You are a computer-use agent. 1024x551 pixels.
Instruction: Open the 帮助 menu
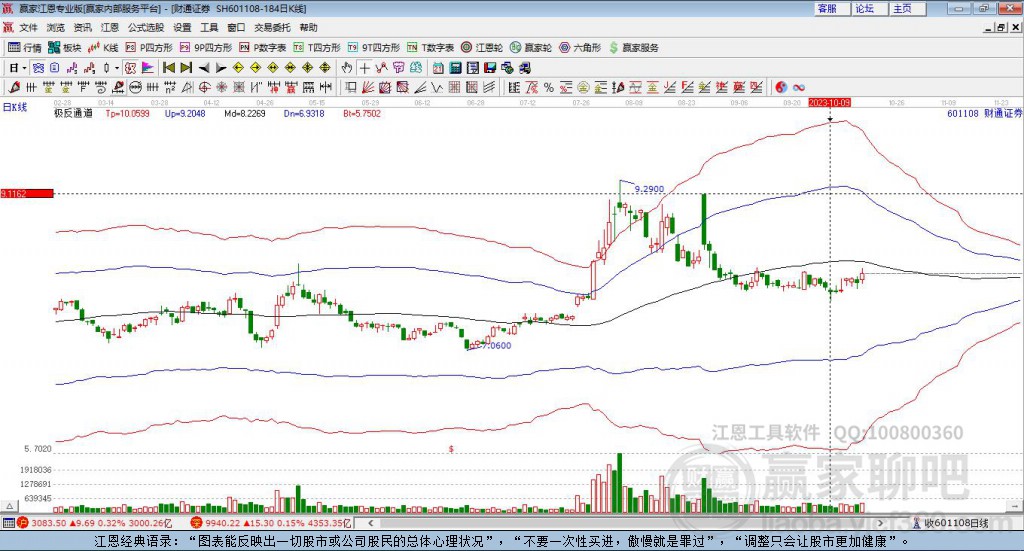click(308, 27)
